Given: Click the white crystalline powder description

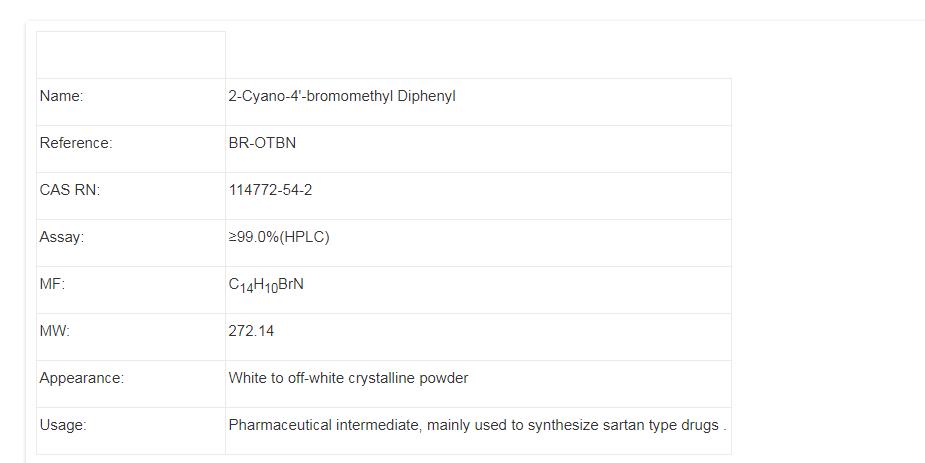Looking at the screenshot, I should (348, 379).
